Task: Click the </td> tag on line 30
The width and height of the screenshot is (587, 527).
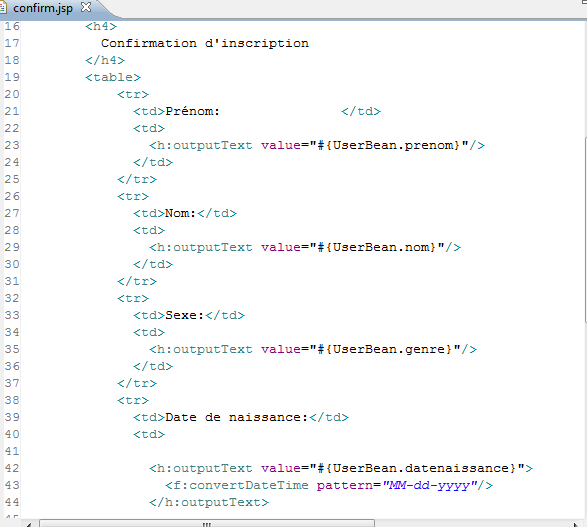Action: pos(153,264)
